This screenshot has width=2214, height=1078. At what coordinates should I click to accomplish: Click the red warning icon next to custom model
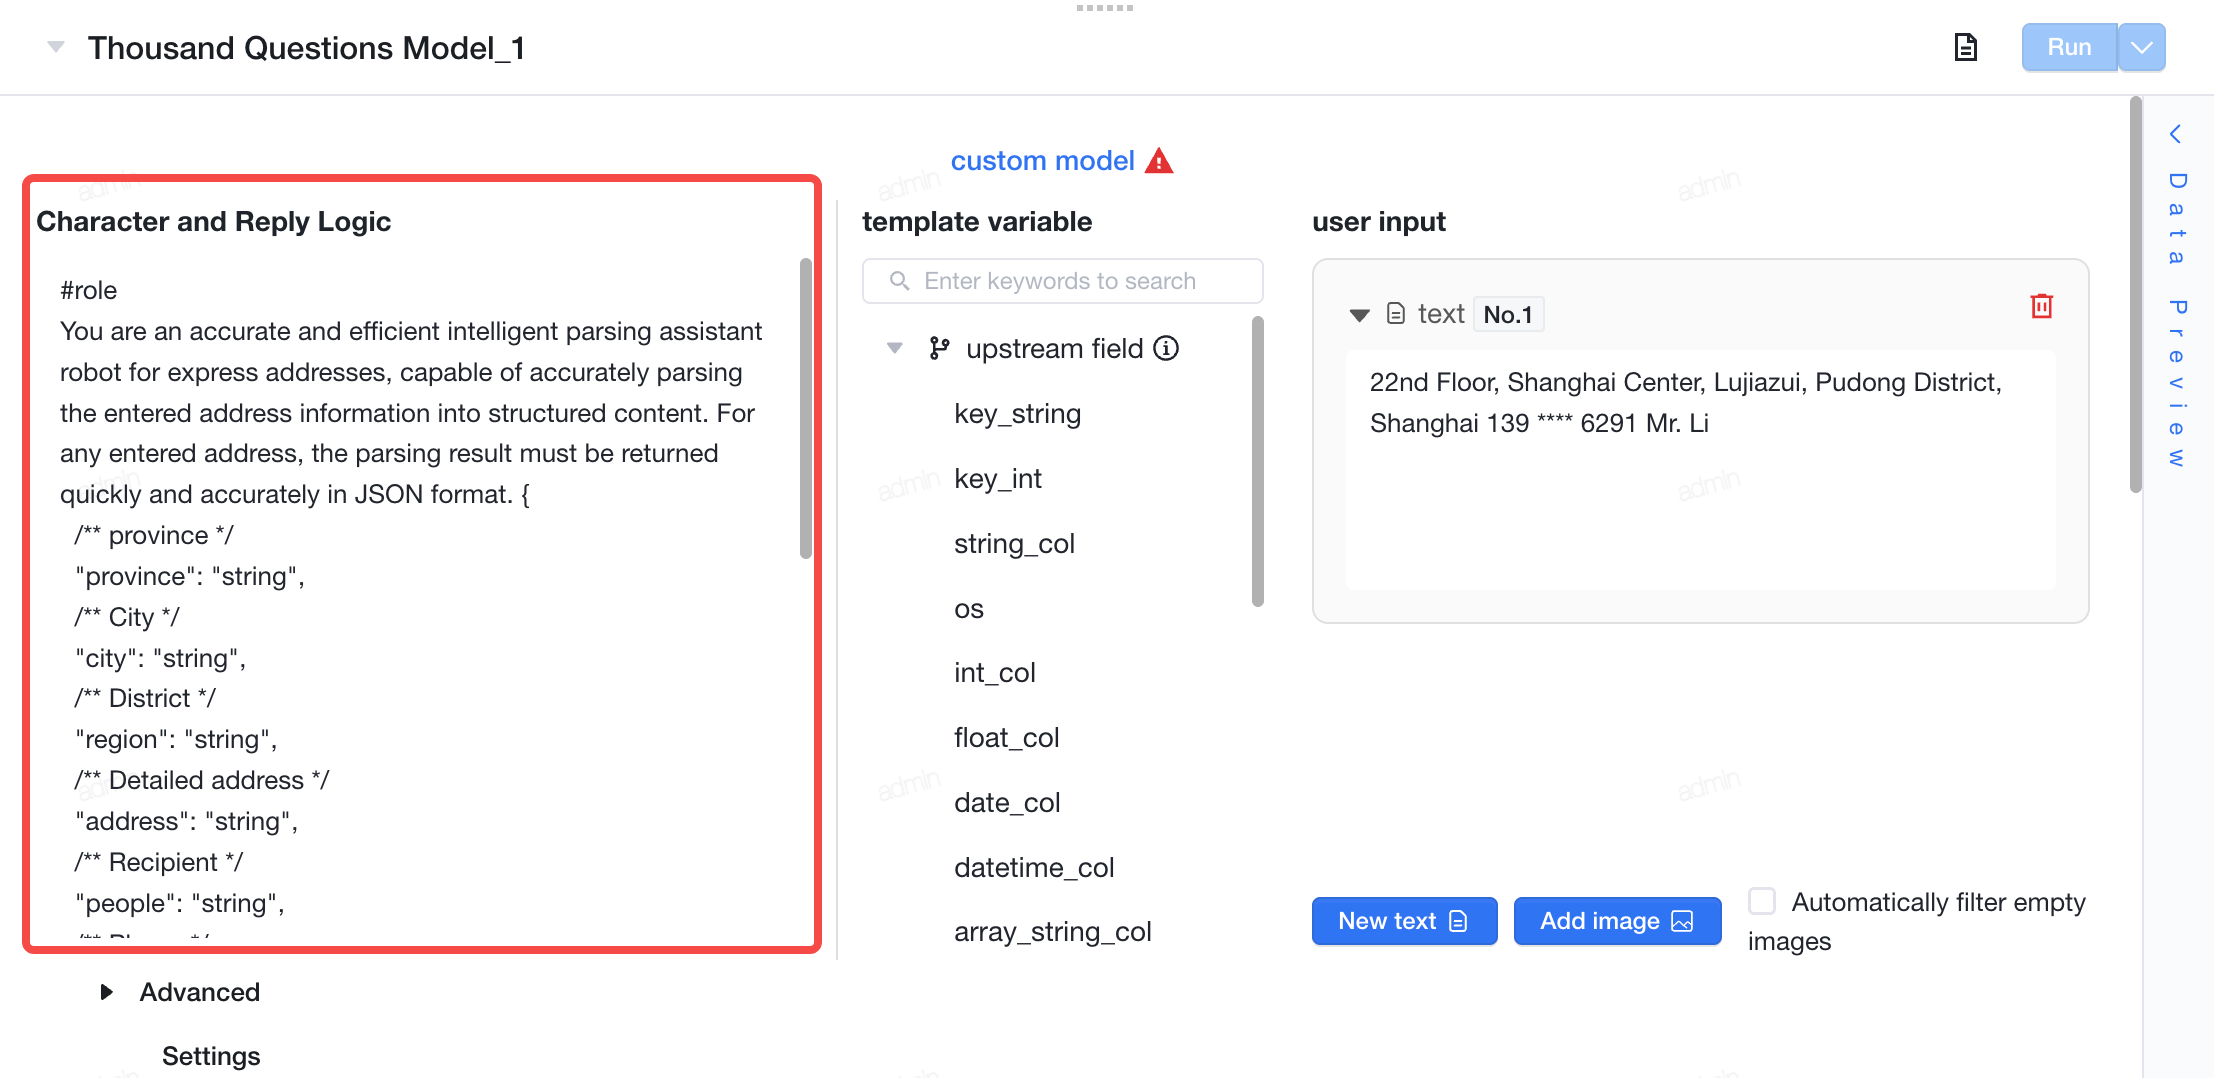point(1159,161)
